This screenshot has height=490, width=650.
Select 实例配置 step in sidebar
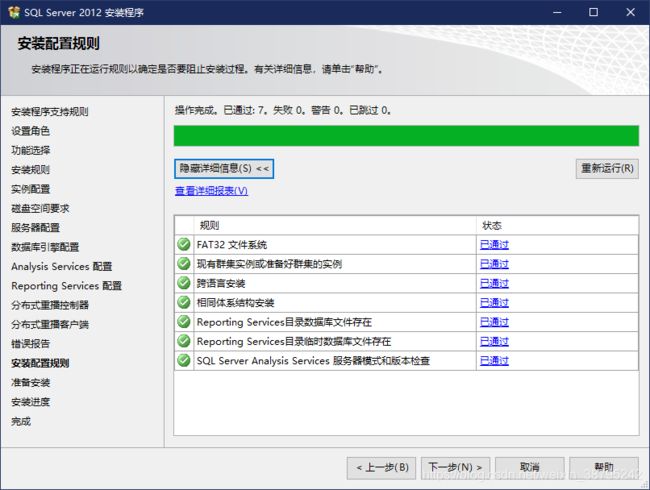(x=31, y=189)
